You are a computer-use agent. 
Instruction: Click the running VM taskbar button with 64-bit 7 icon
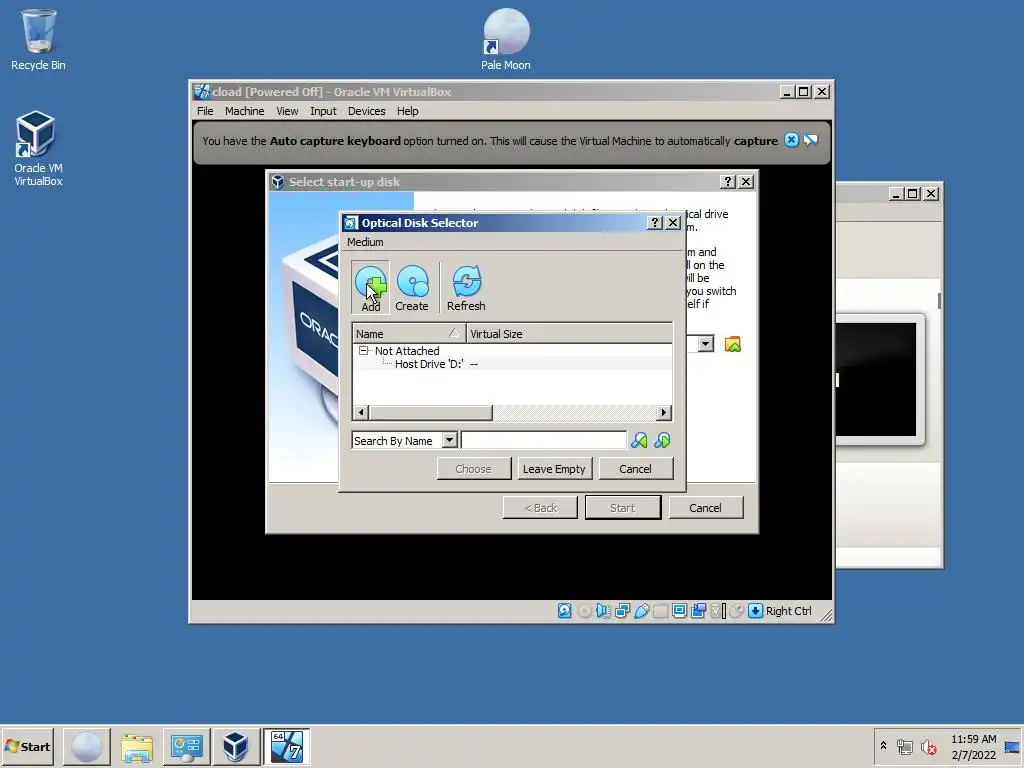coord(286,746)
